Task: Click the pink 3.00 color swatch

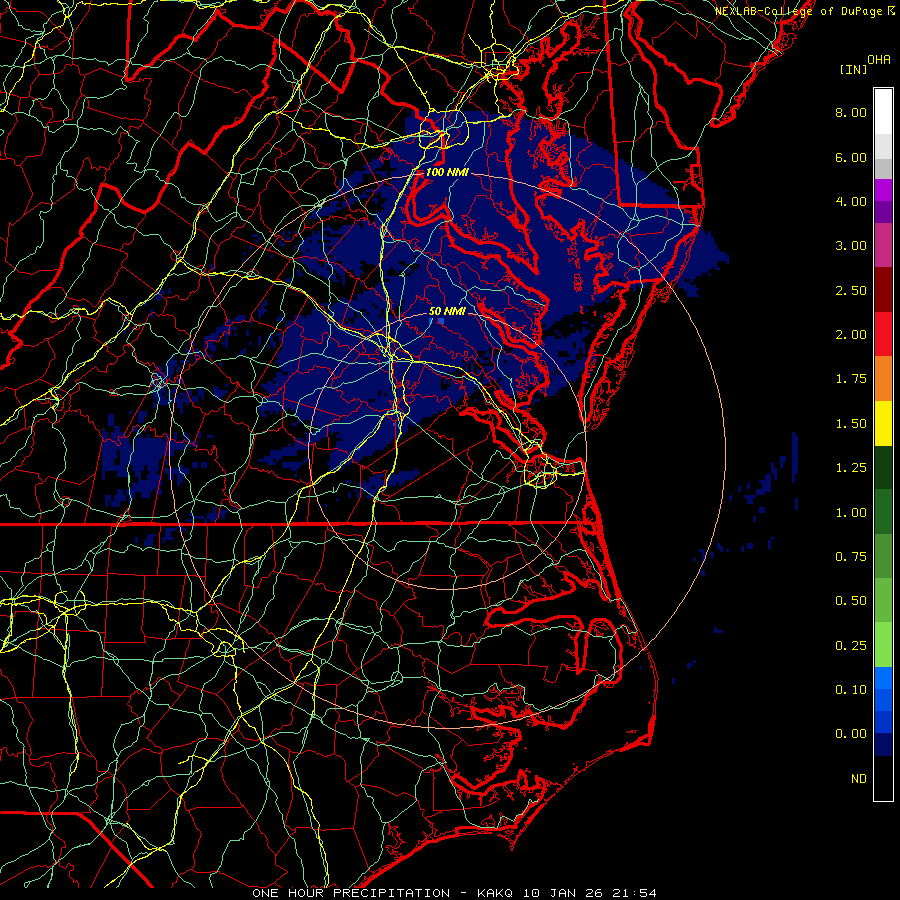Action: 883,246
